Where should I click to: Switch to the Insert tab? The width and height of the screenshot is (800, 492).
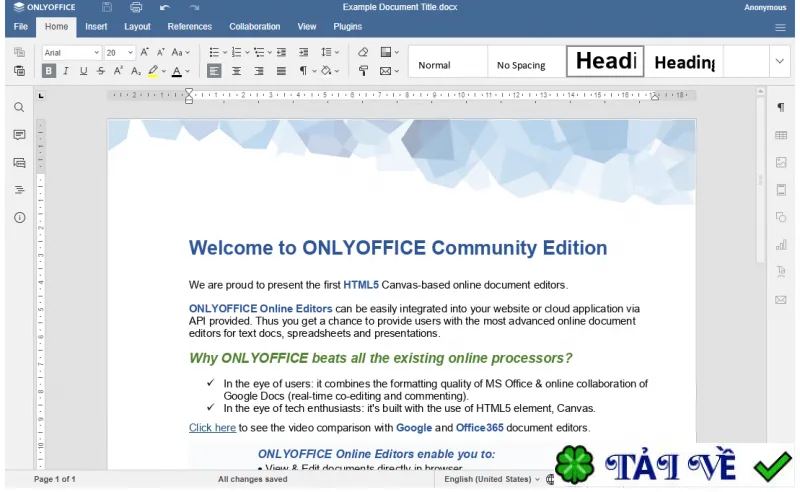point(96,27)
